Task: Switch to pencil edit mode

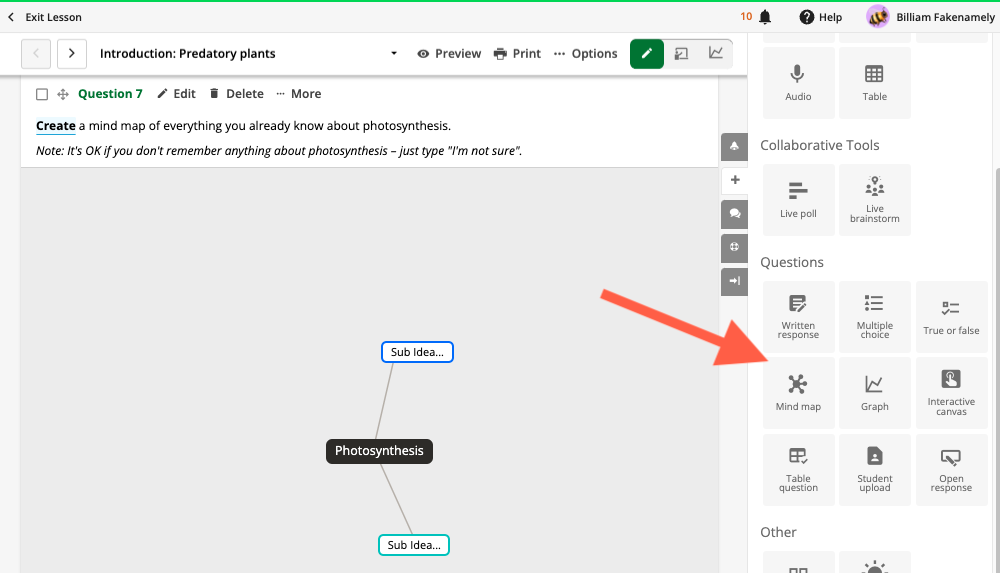Action: [647, 54]
